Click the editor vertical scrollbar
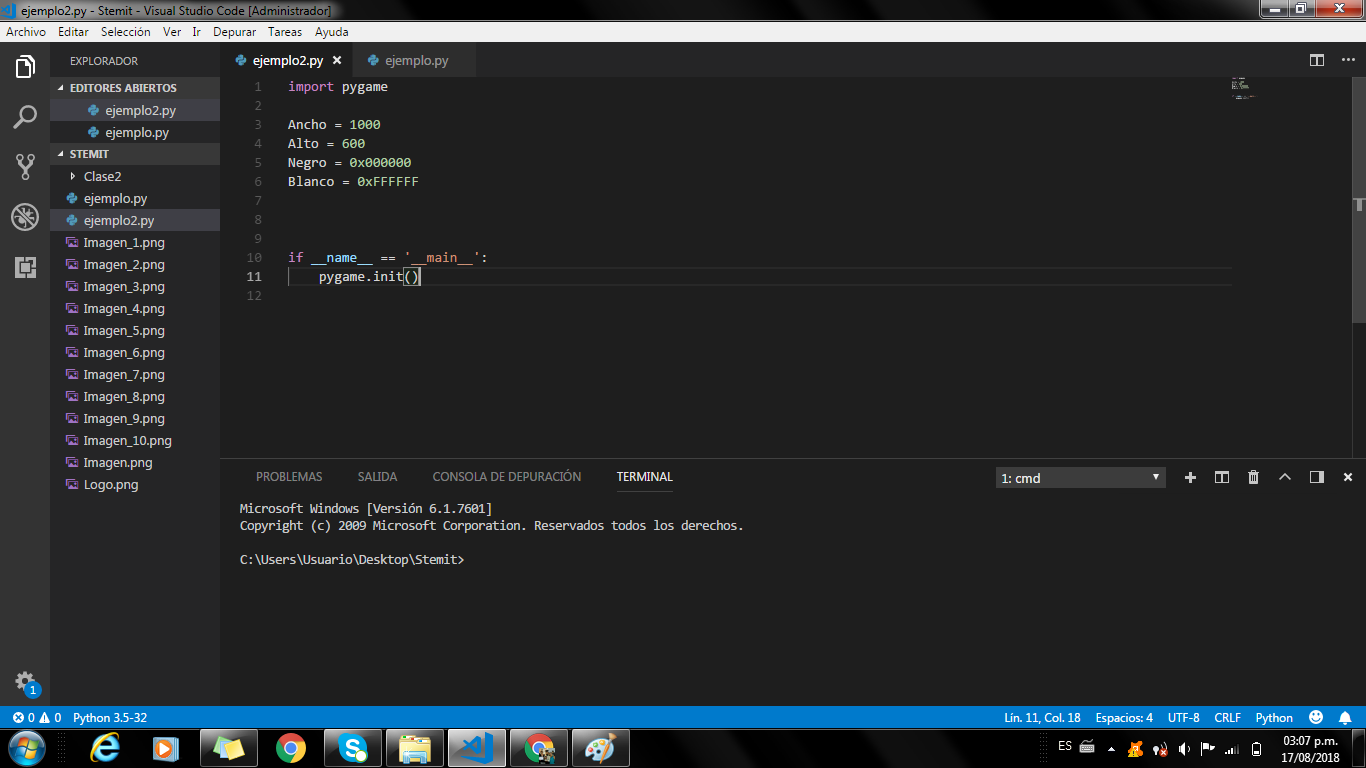The image size is (1366, 768). [1359, 200]
